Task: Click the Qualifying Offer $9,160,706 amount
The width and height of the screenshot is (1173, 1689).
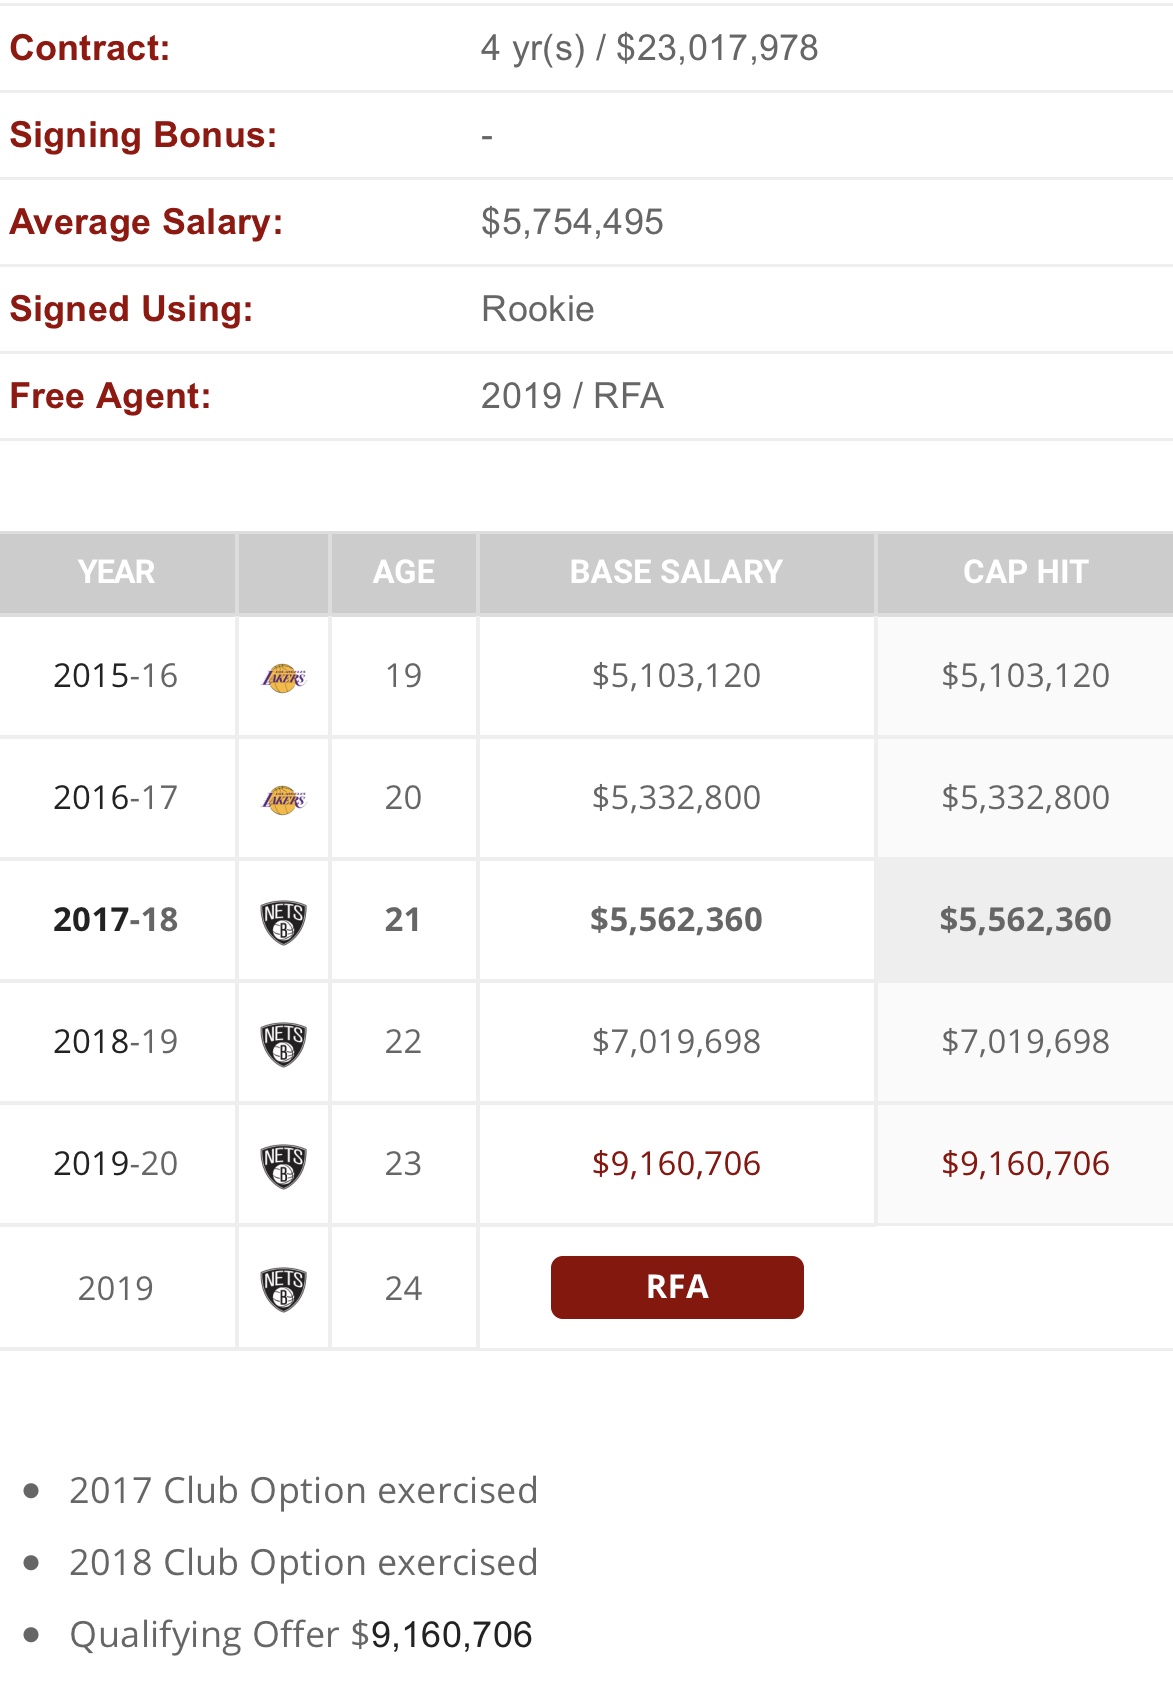Action: tap(451, 1635)
